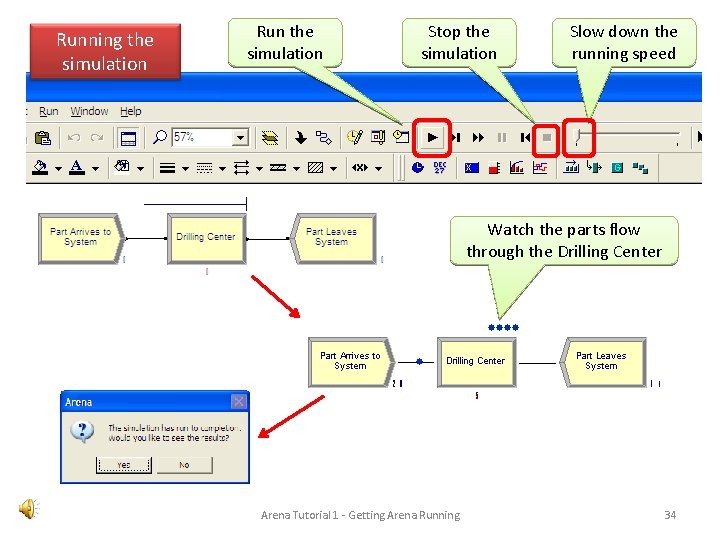Open the Window menu
Screen dimensions: 720x540
[89, 111]
